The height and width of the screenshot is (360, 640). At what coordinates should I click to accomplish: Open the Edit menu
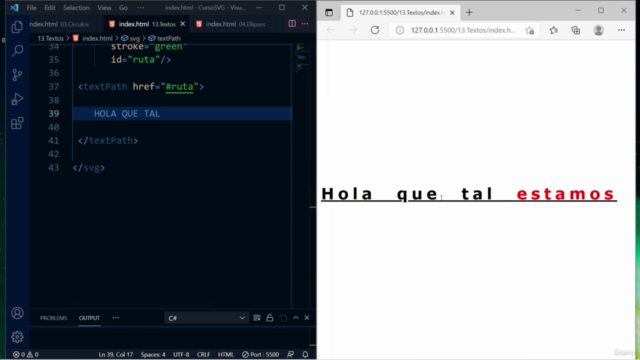pyautogui.click(x=50, y=8)
